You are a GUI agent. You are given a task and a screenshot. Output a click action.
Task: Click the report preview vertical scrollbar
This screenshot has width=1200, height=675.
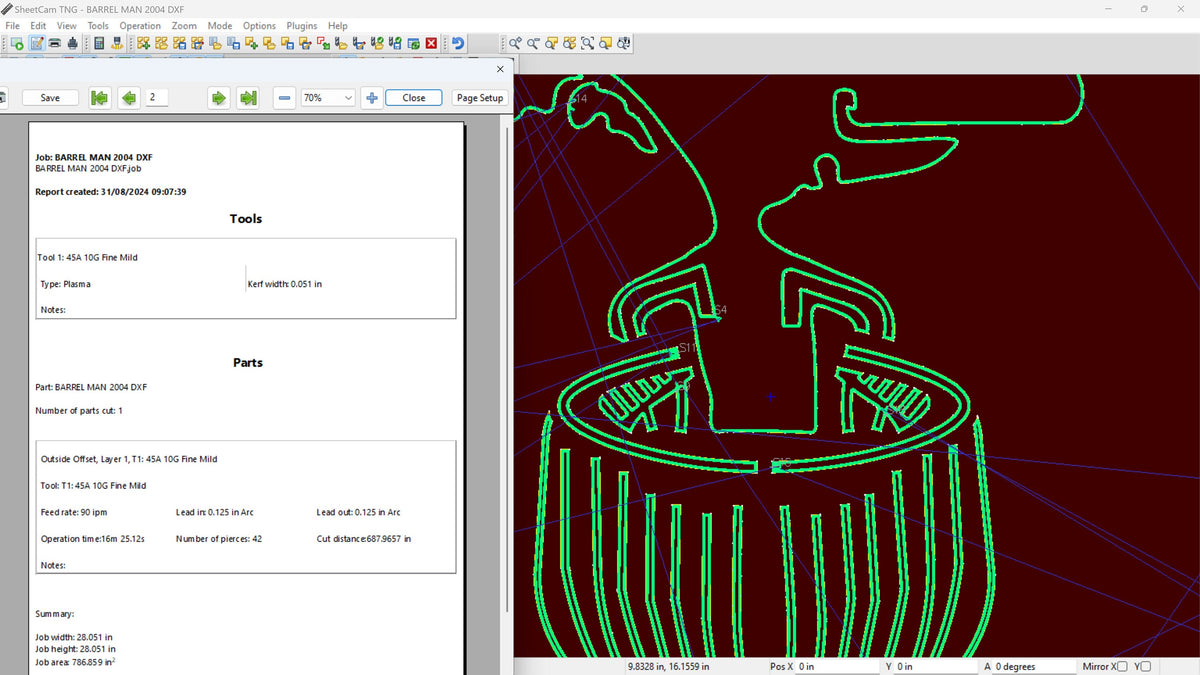pos(509,370)
